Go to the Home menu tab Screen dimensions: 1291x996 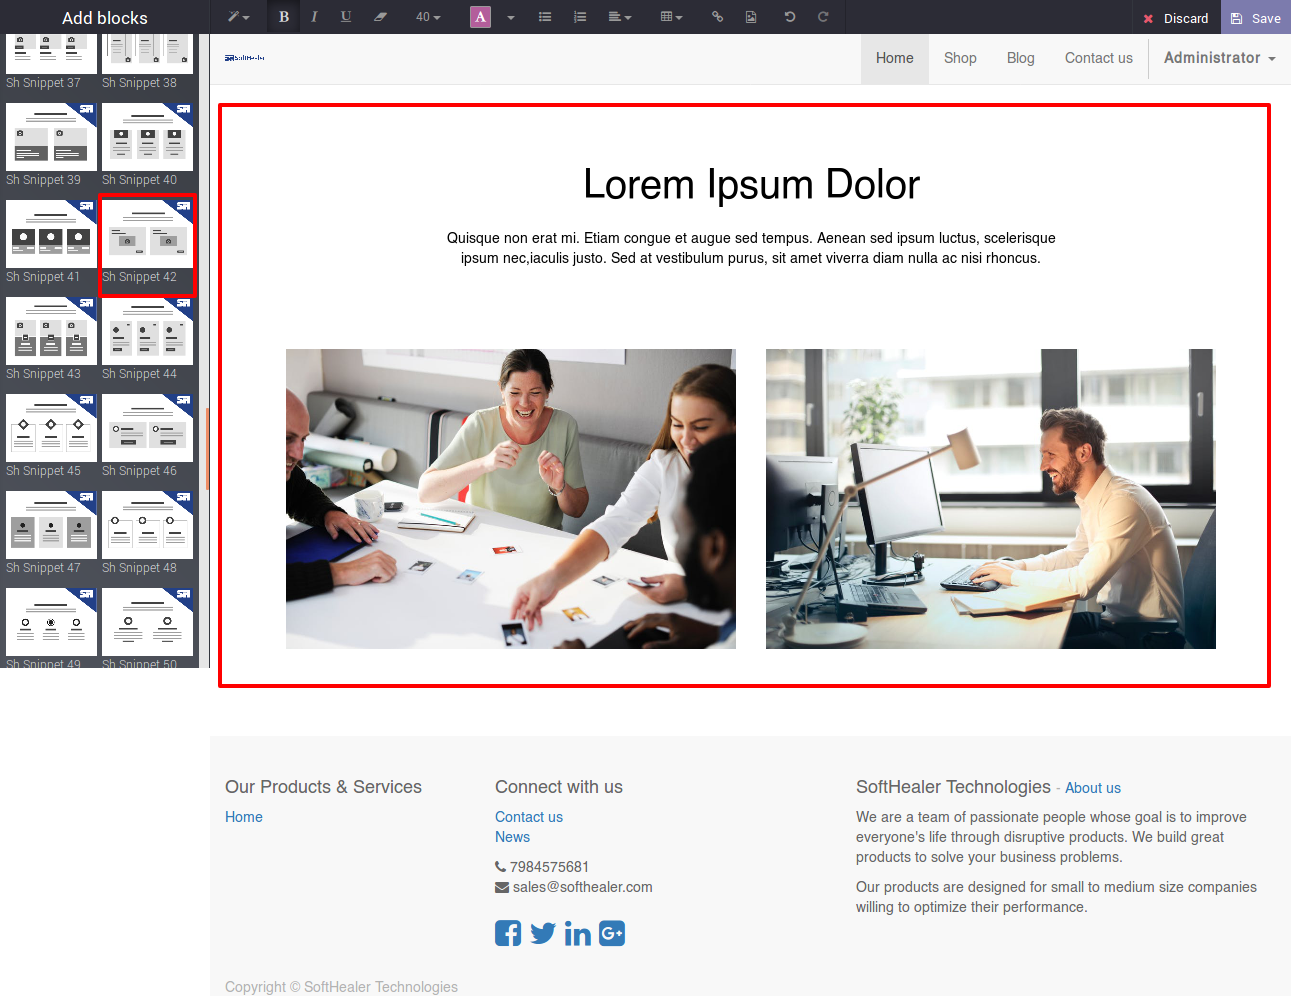pyautogui.click(x=895, y=58)
